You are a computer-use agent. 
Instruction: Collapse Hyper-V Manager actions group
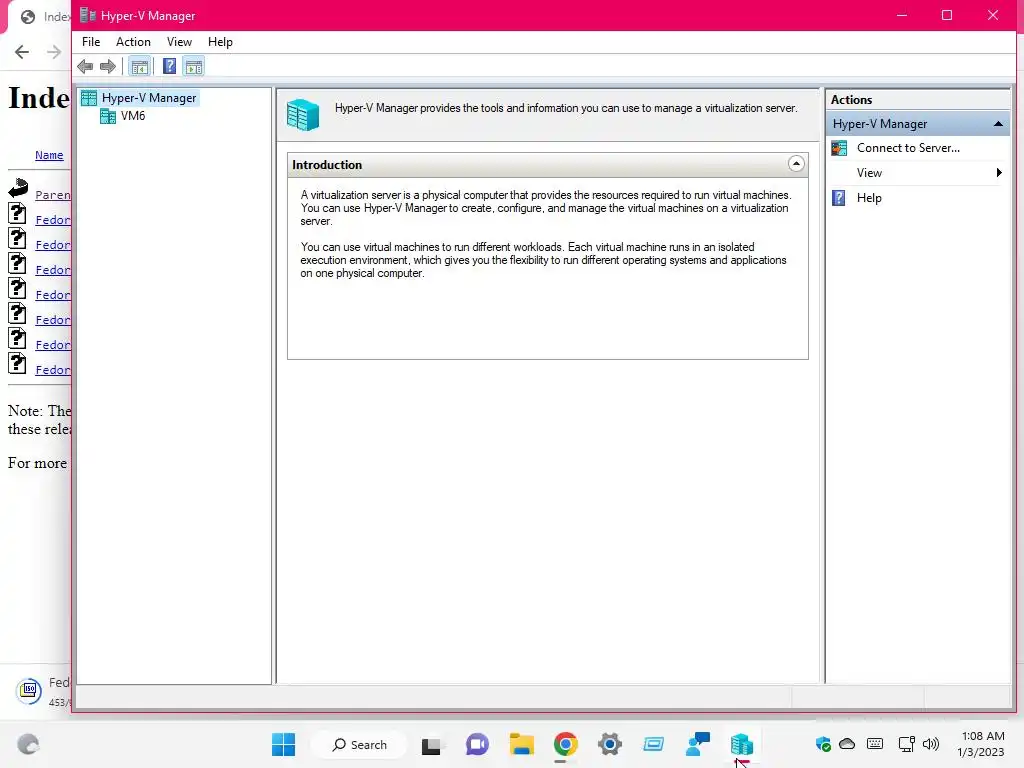(x=998, y=124)
